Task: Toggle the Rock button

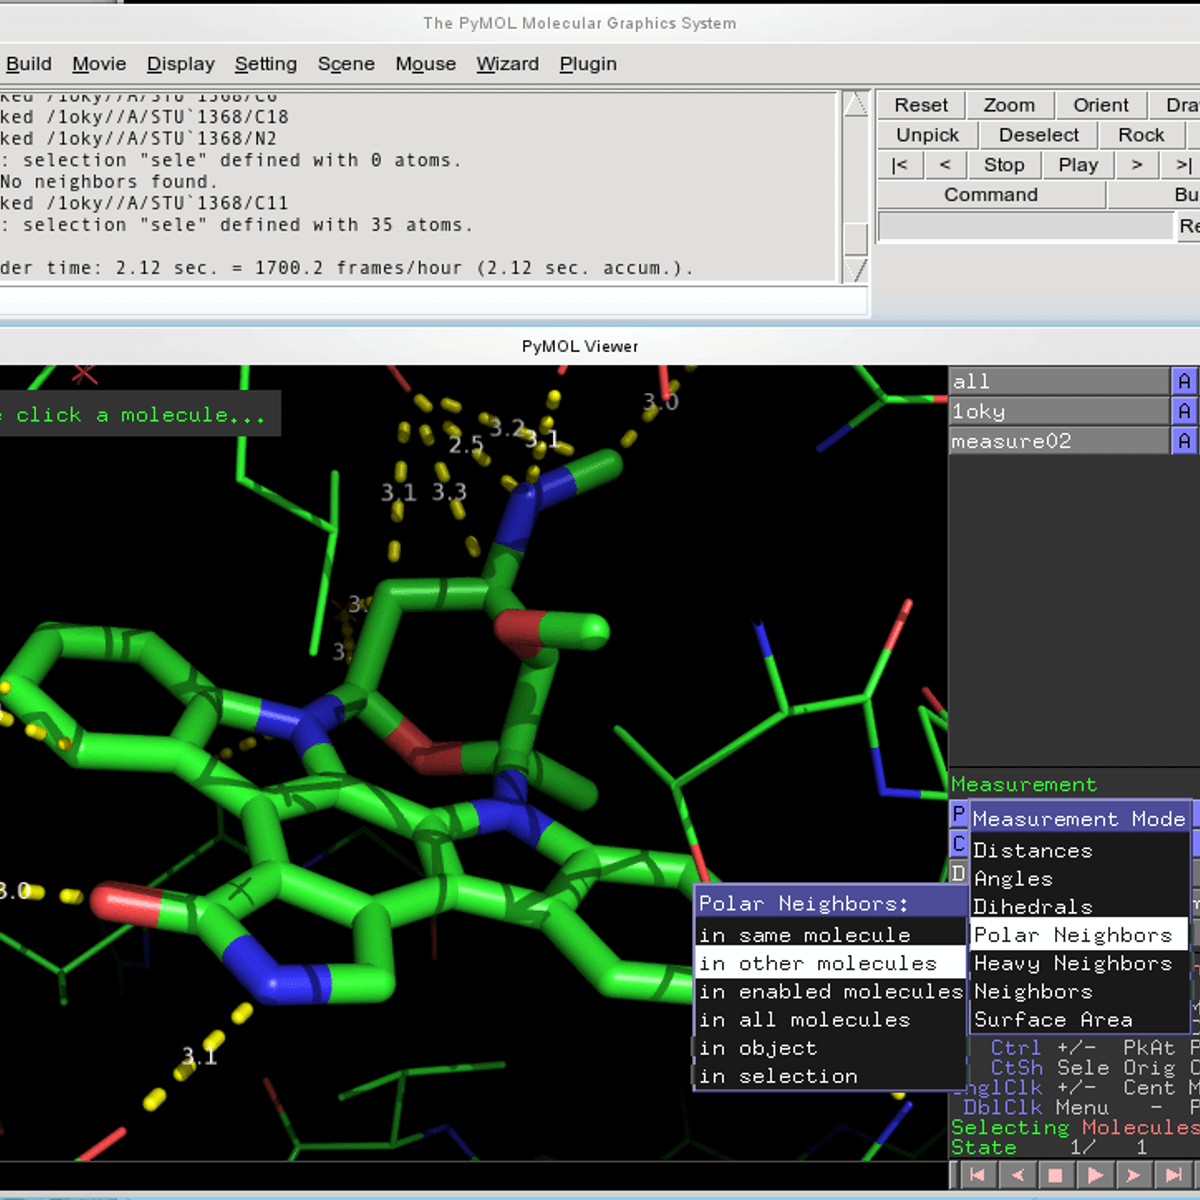Action: (x=1141, y=135)
